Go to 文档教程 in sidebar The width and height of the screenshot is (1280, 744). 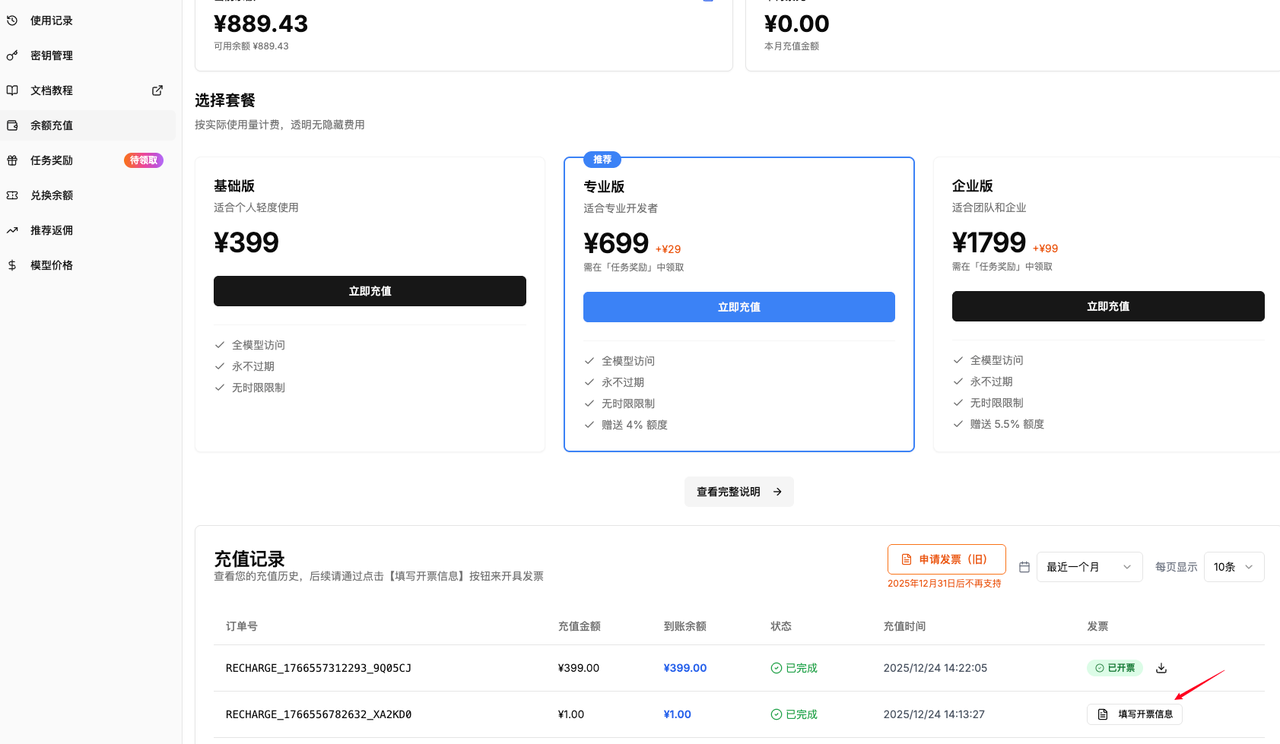pos(52,90)
